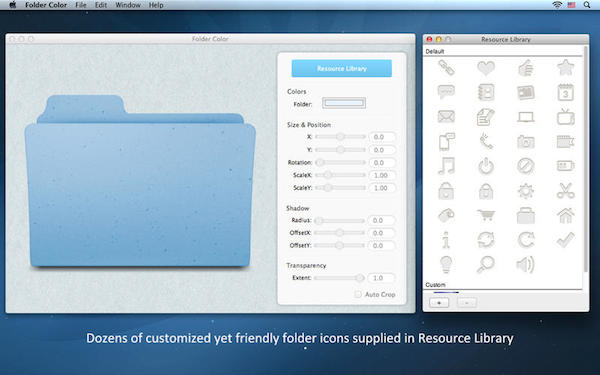The image size is (600, 375).
Task: Open the Folder color swatch
Action: [344, 103]
